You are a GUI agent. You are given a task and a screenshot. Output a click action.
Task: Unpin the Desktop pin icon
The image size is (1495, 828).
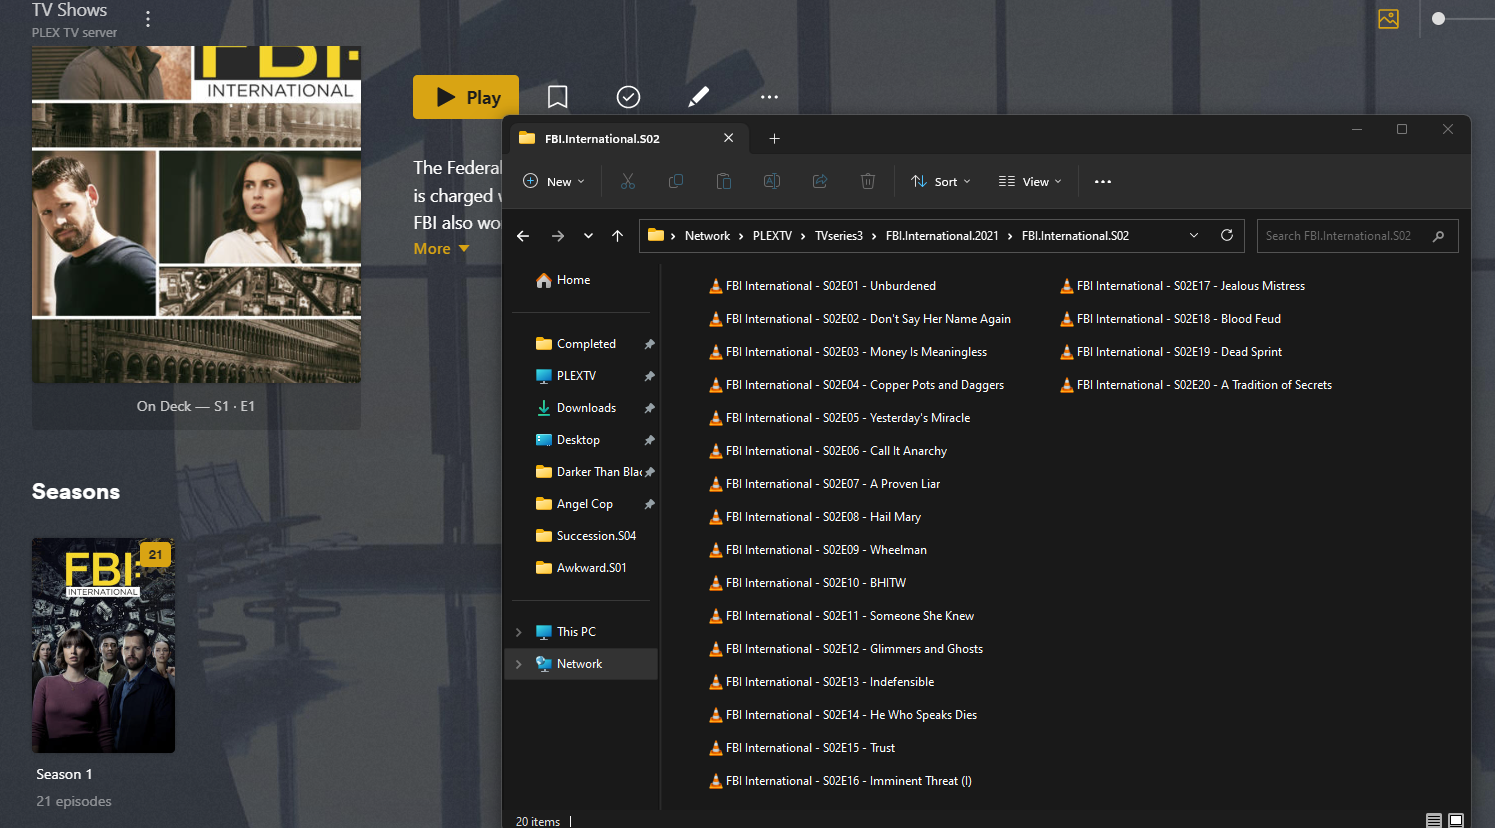point(649,440)
